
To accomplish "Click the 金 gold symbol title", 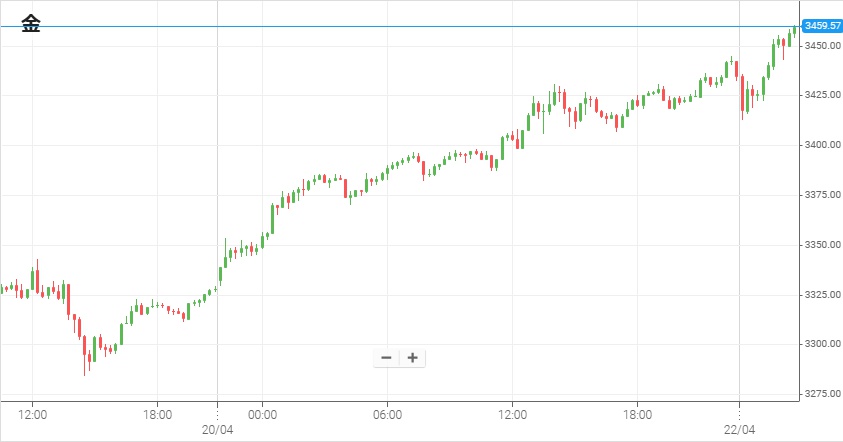I will [31, 24].
